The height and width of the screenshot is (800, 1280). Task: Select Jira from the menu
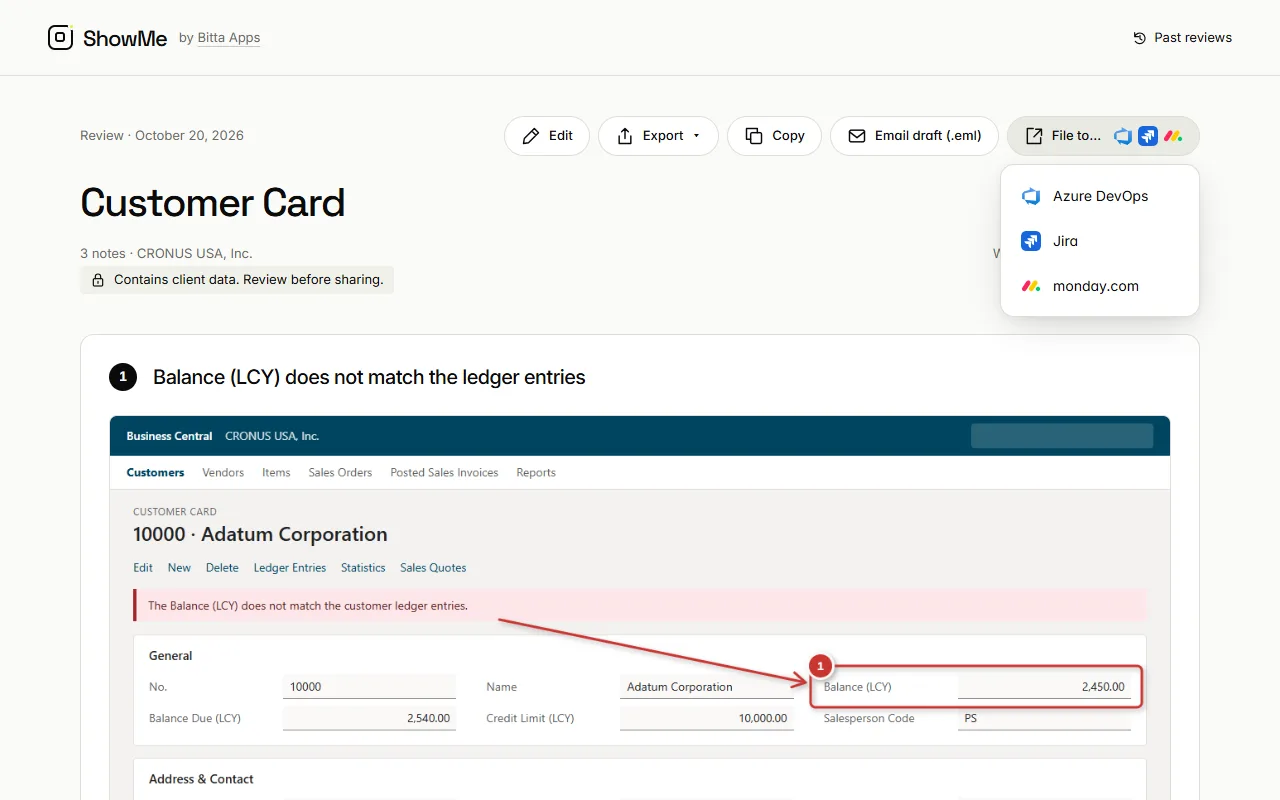1100,241
